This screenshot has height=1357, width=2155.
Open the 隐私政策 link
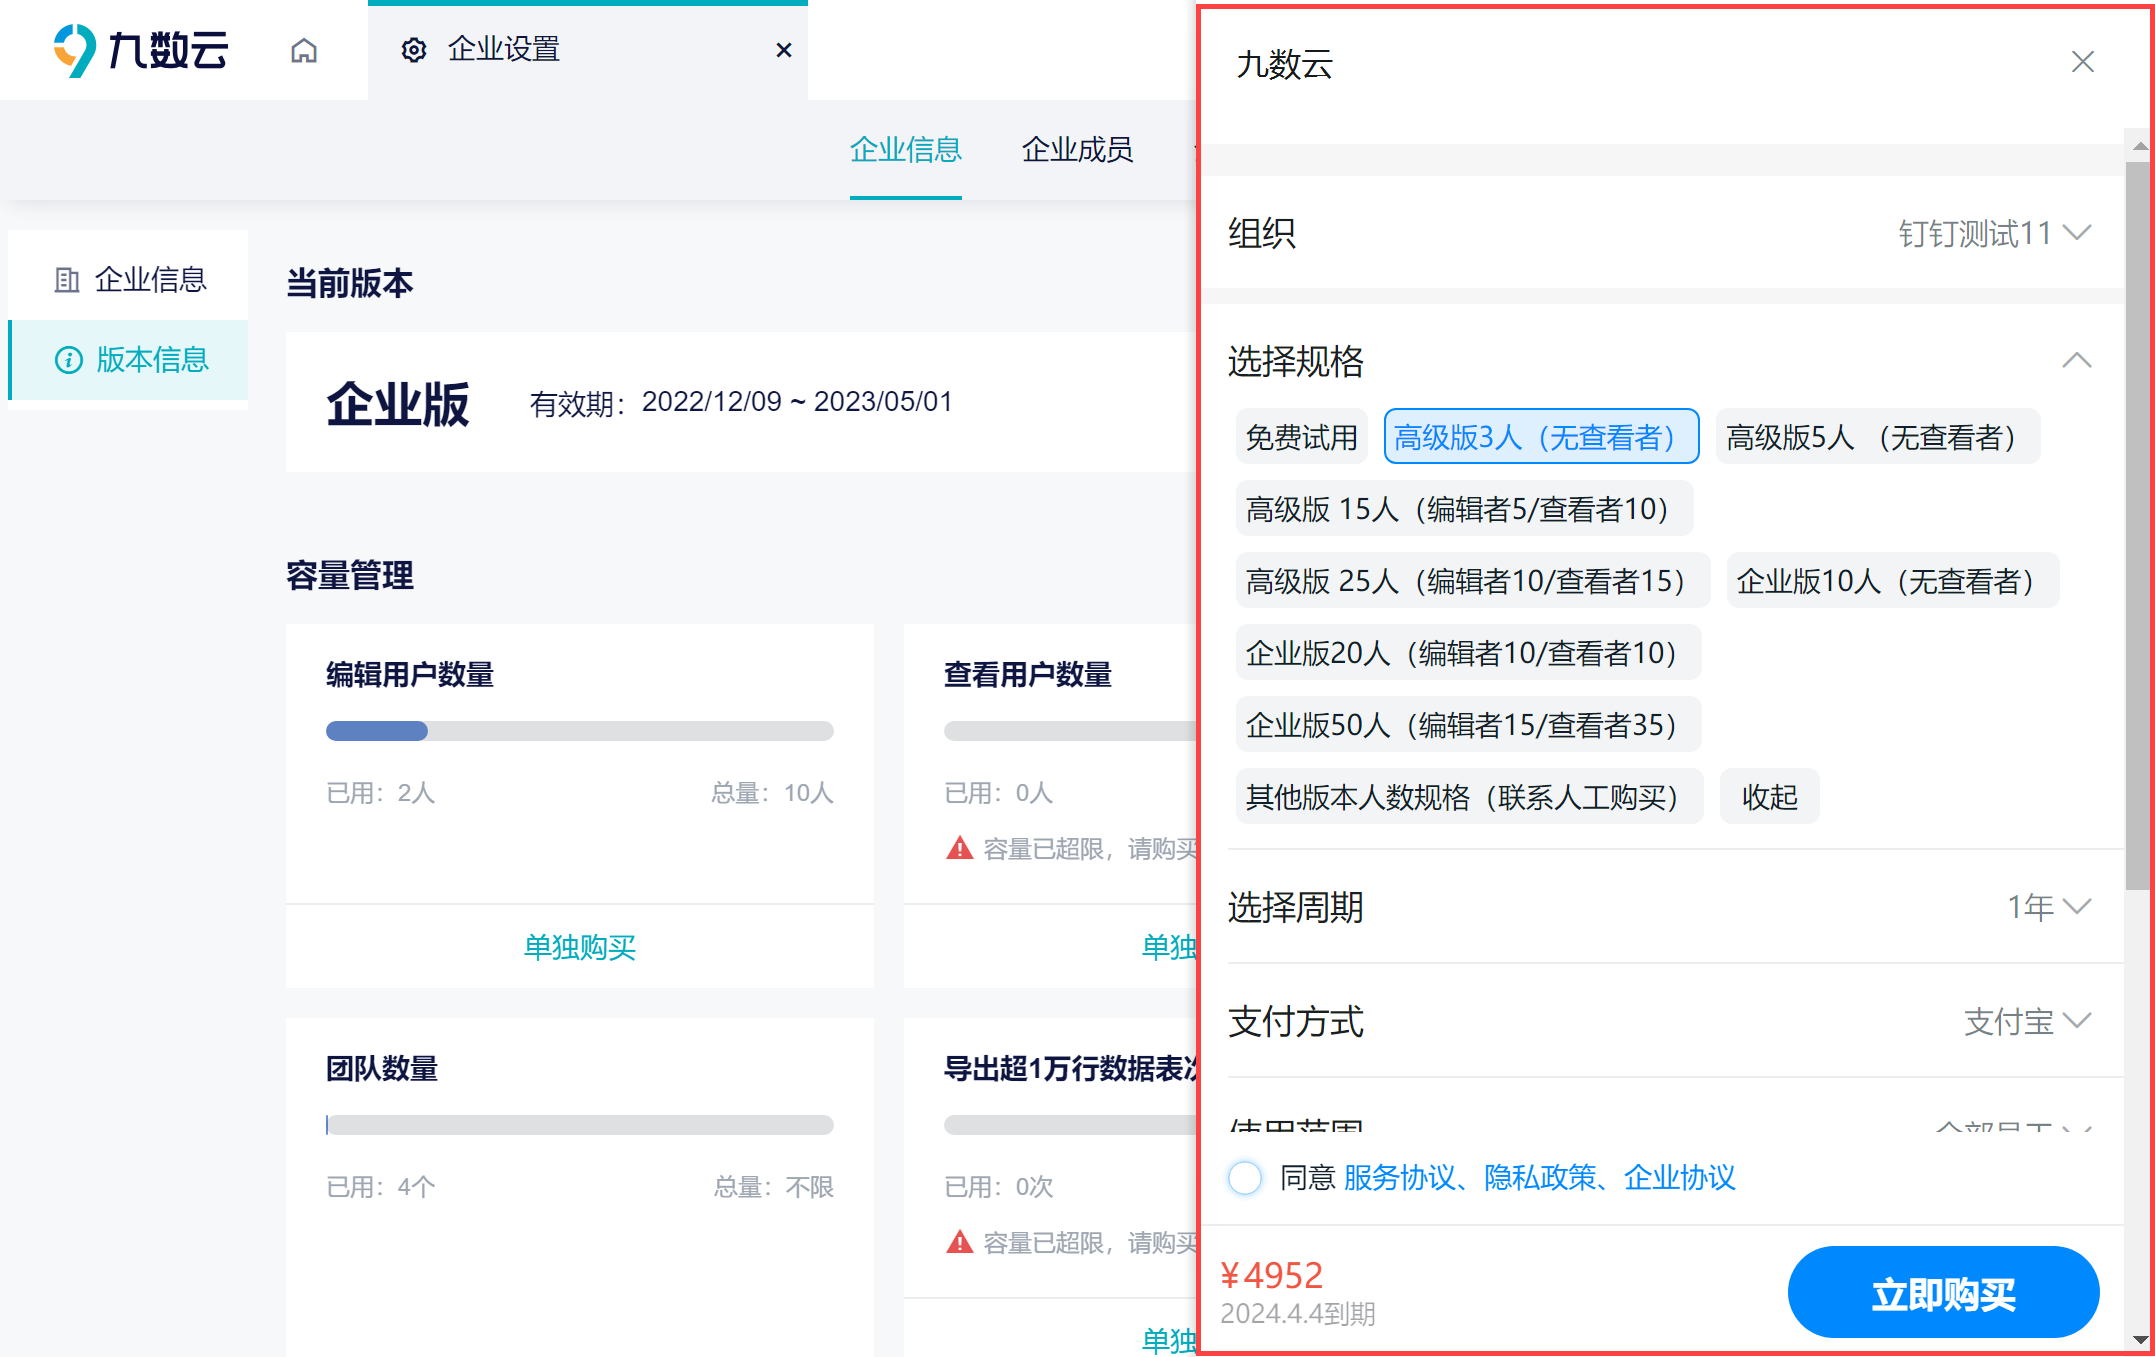(1539, 1177)
